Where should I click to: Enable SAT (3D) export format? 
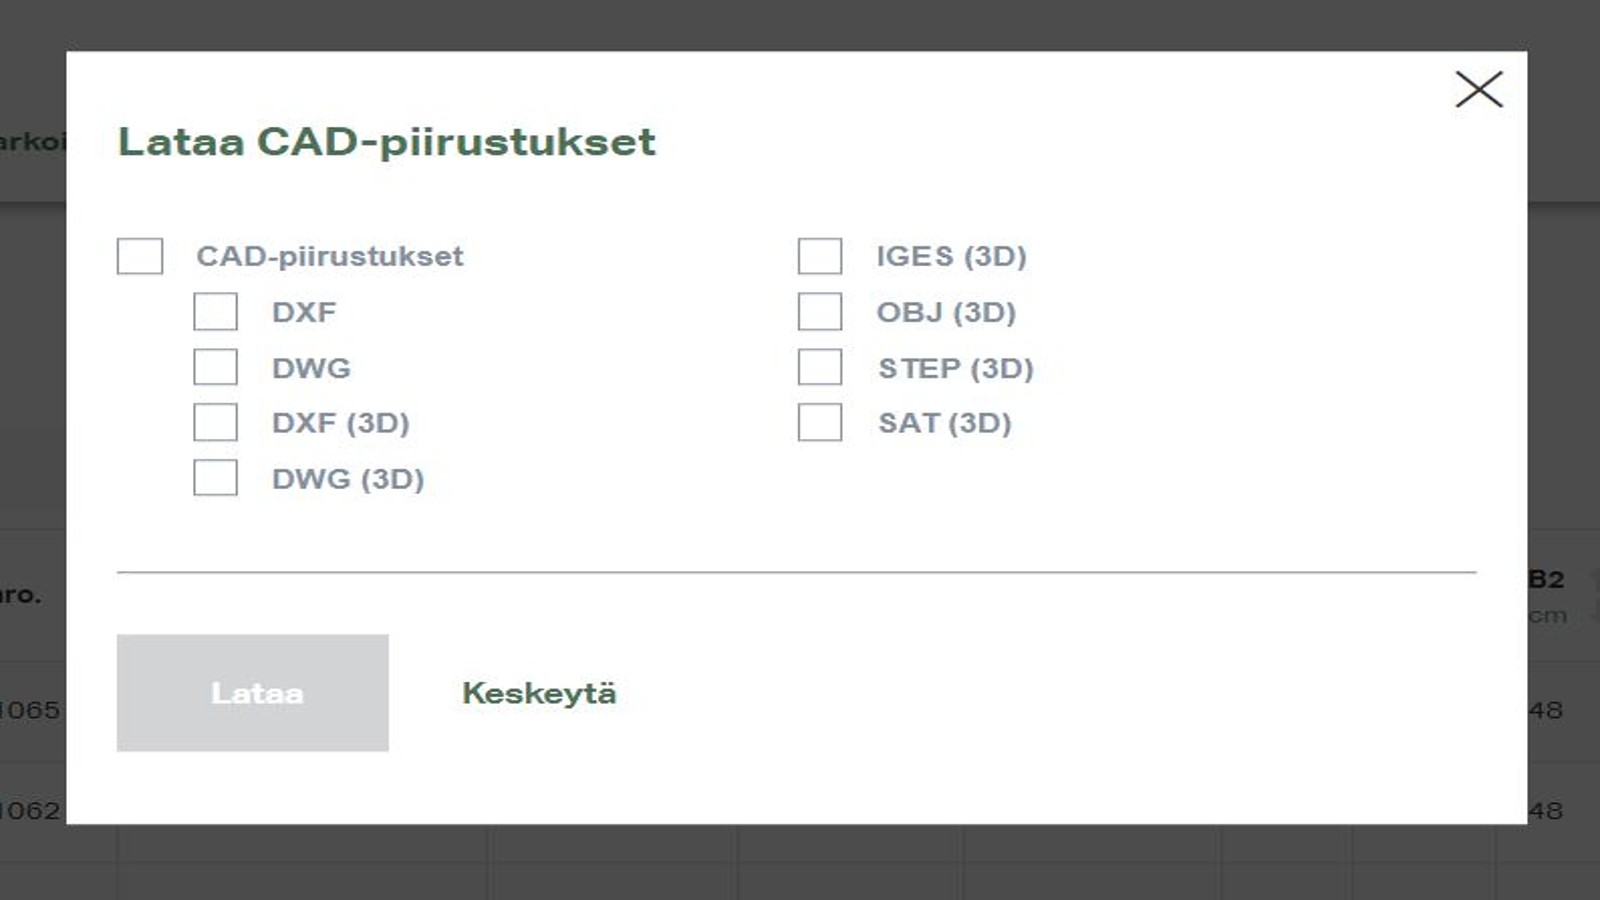(x=819, y=423)
